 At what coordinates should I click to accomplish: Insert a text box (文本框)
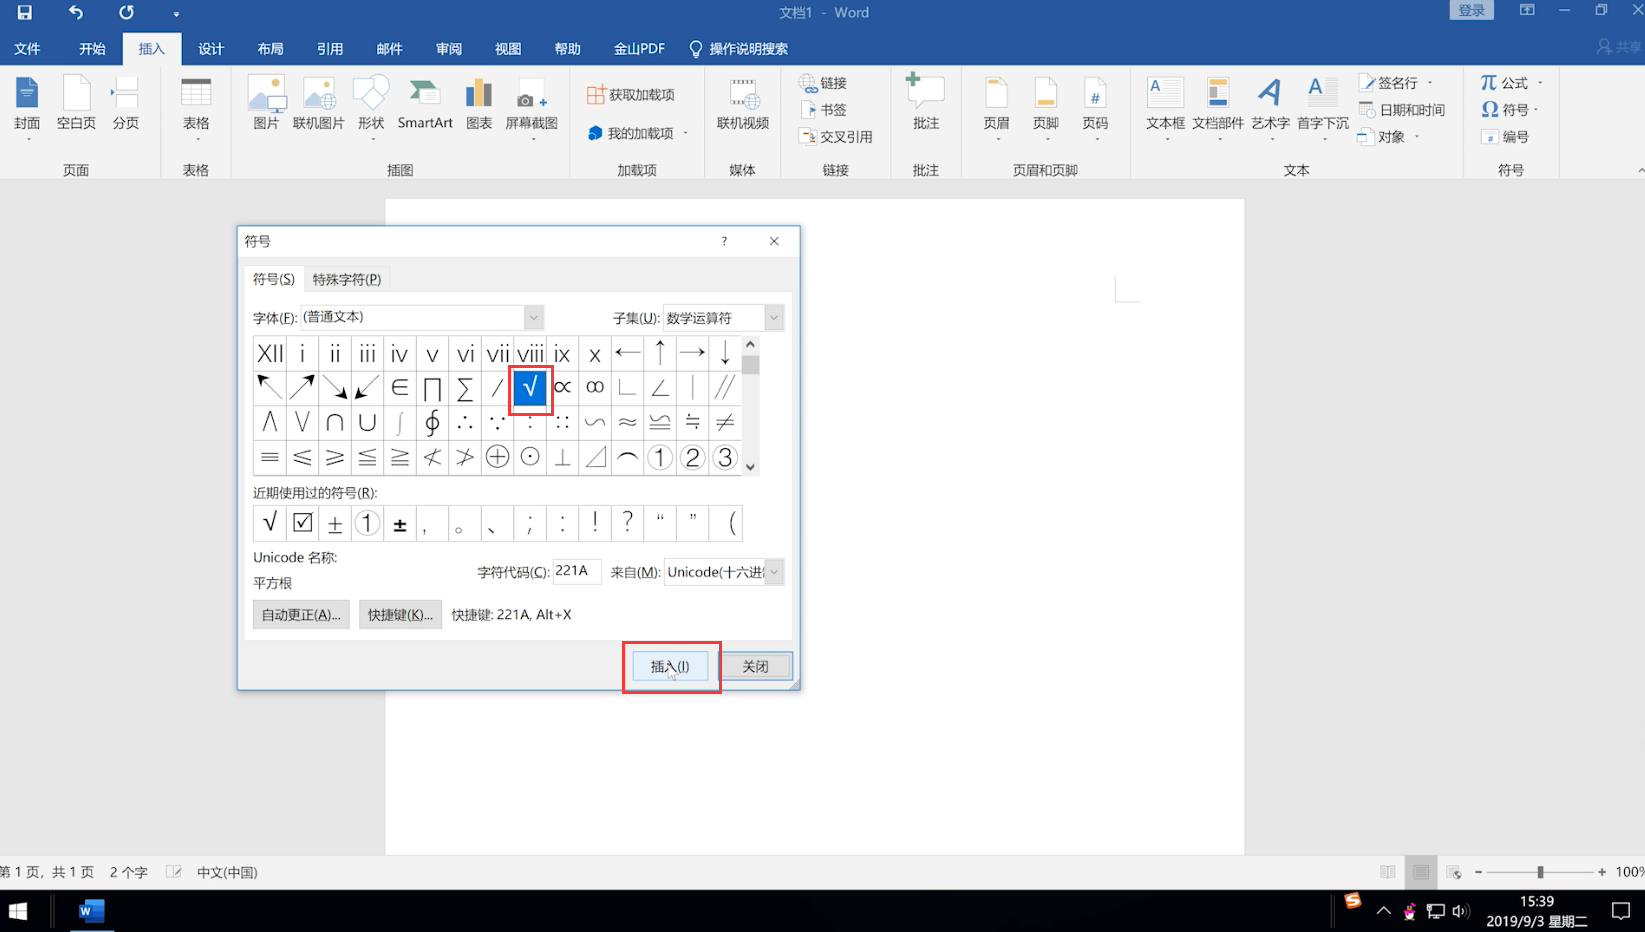pyautogui.click(x=1165, y=108)
